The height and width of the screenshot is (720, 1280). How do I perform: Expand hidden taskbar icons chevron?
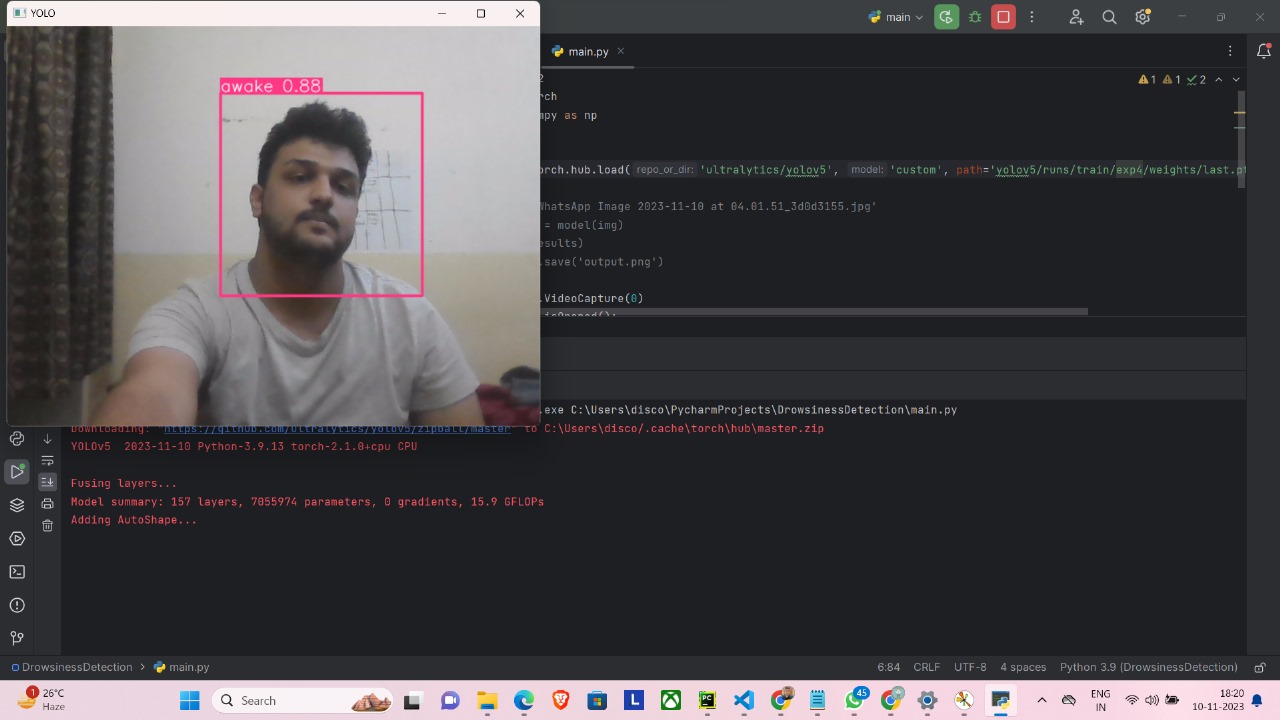pos(1041,700)
